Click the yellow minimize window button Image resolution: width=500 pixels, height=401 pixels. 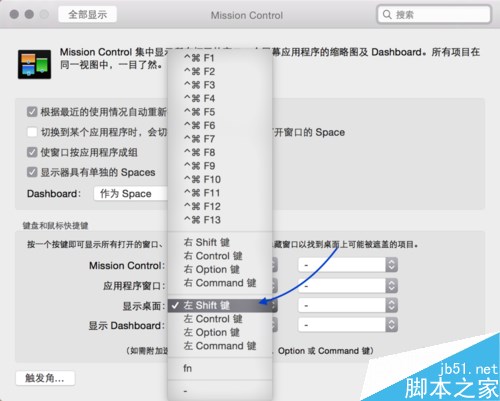[29, 14]
